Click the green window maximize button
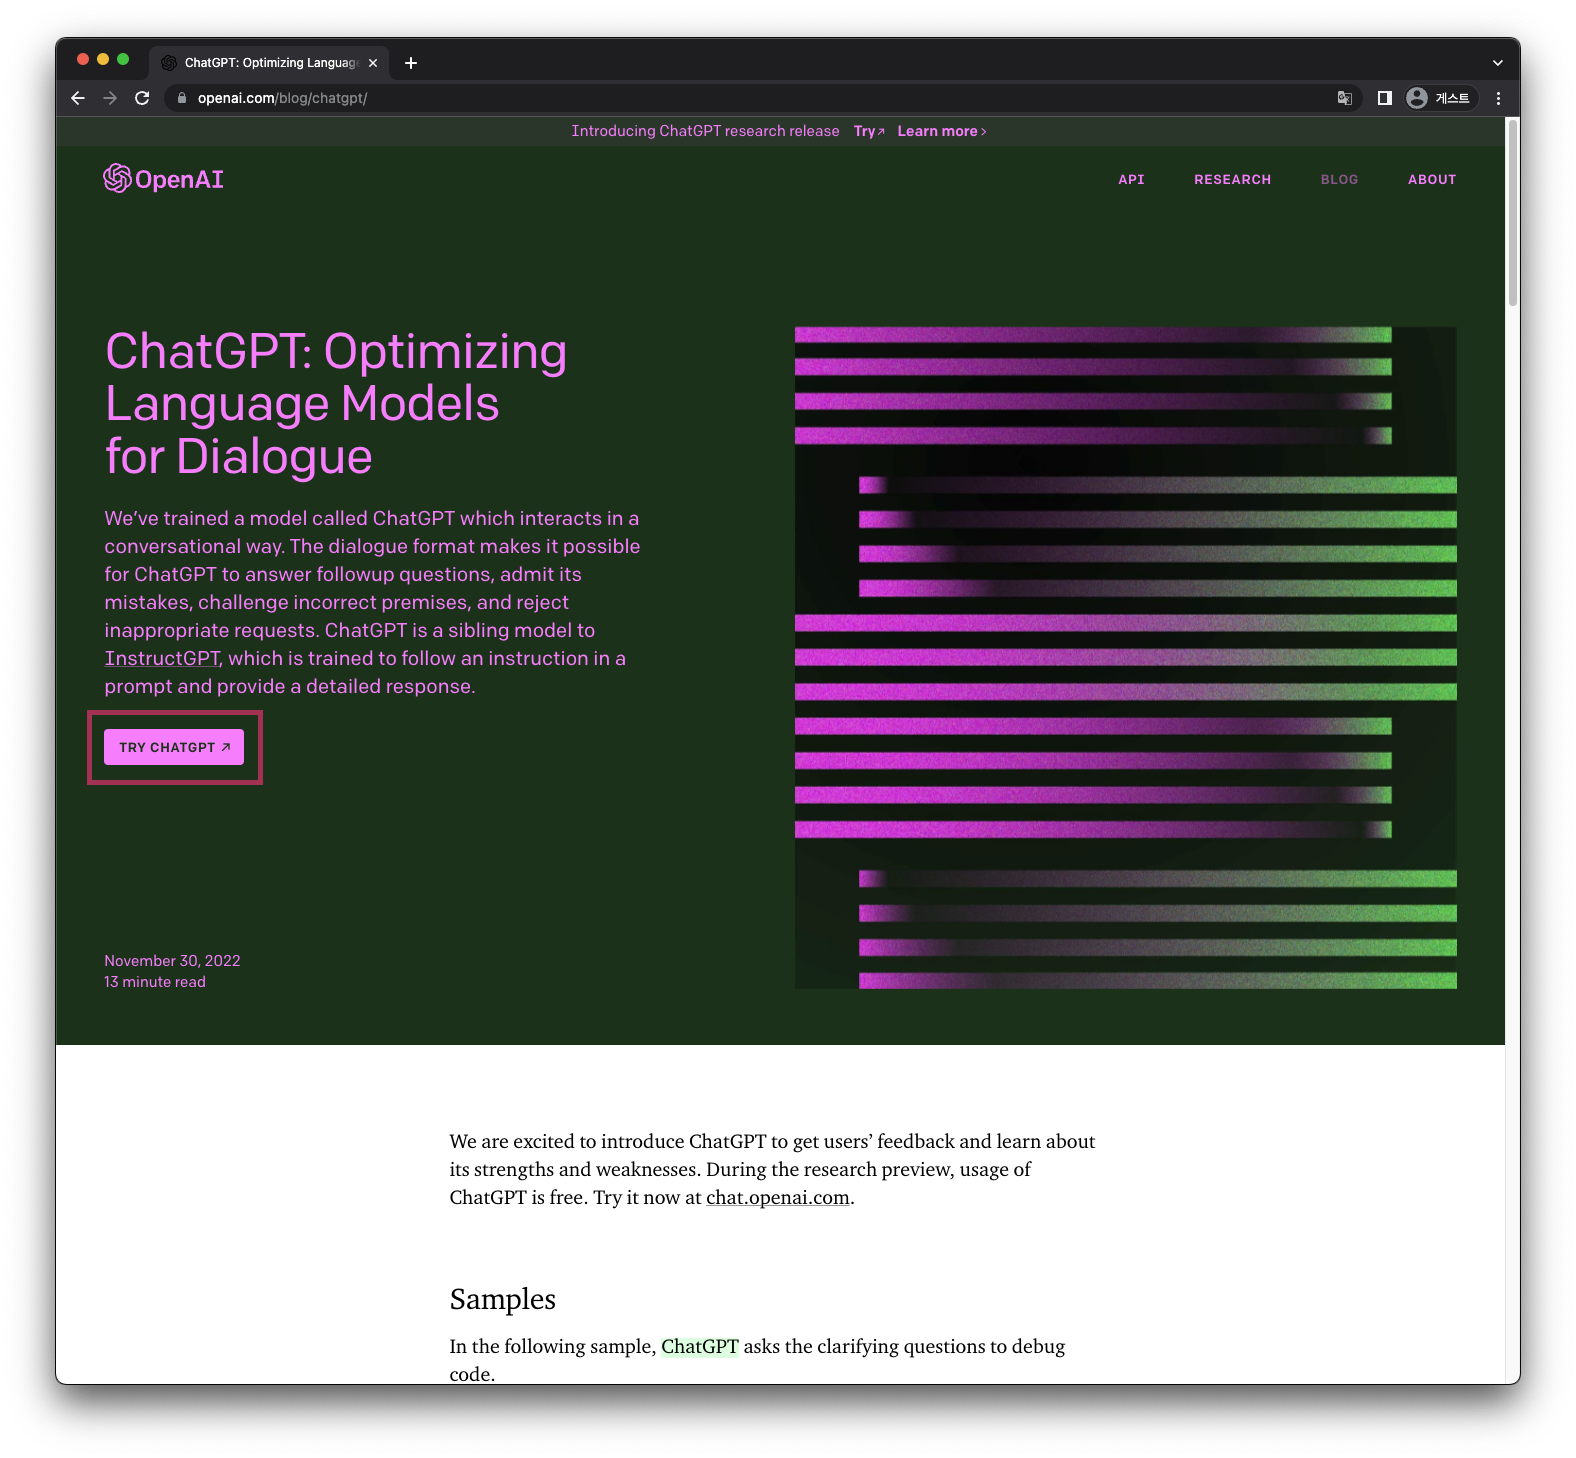 (123, 59)
